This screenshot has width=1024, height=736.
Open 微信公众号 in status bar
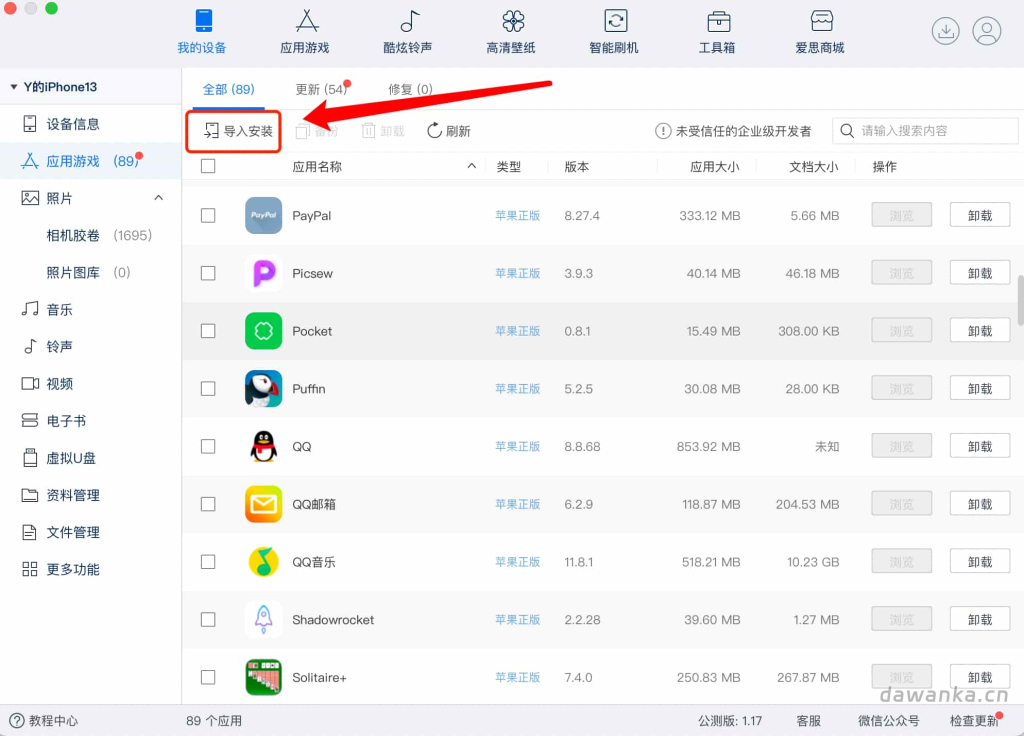click(889, 721)
